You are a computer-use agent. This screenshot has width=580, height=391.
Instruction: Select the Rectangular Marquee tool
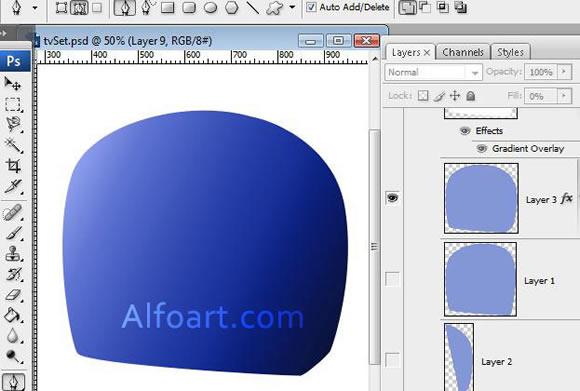tap(13, 104)
